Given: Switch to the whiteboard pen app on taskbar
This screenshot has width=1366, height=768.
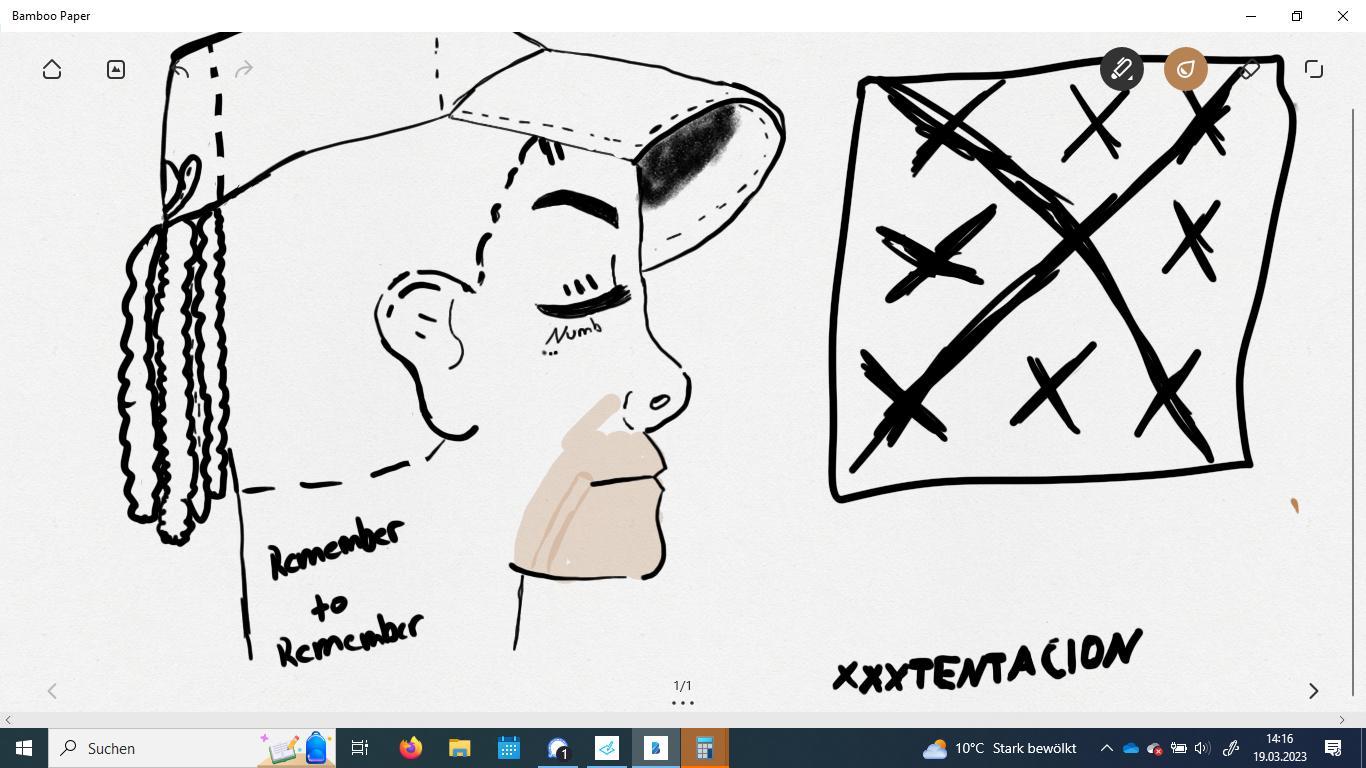Looking at the screenshot, I should click(607, 748).
